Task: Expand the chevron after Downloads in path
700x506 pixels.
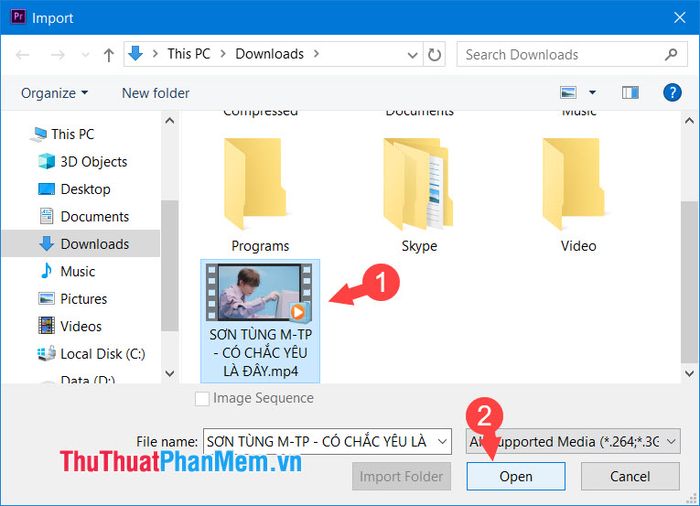Action: [316, 54]
